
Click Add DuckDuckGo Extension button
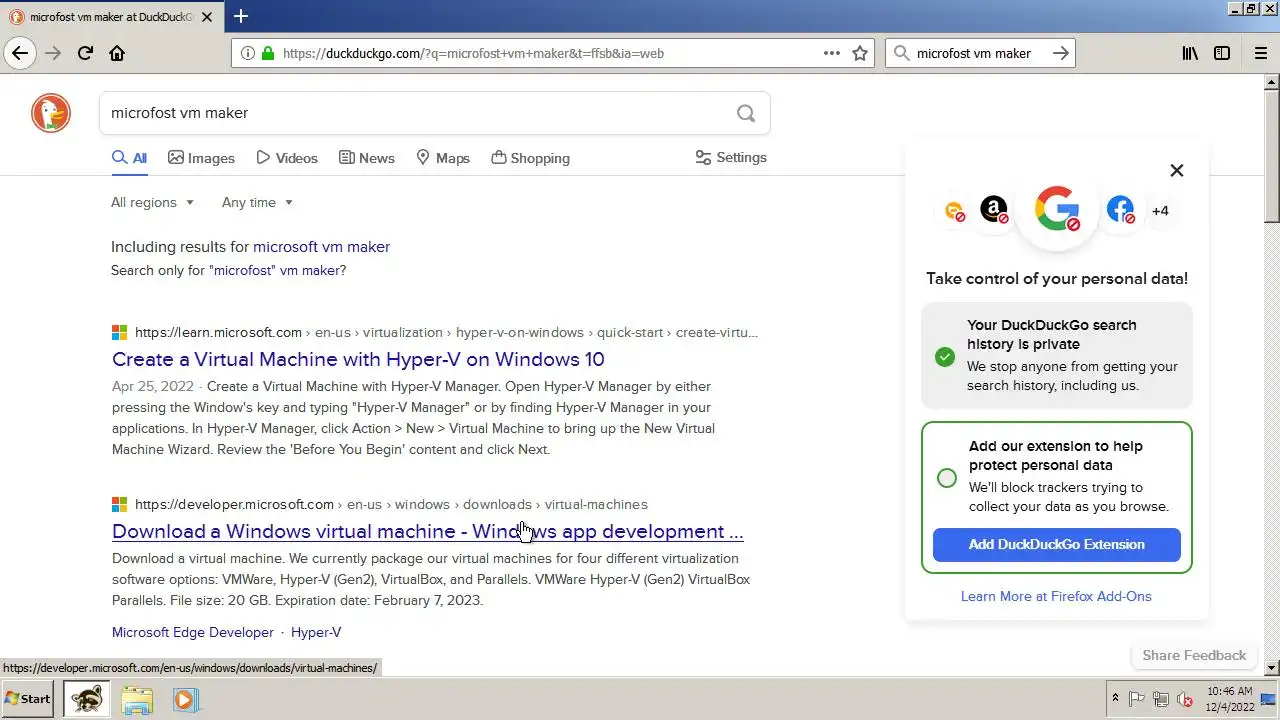point(1057,544)
